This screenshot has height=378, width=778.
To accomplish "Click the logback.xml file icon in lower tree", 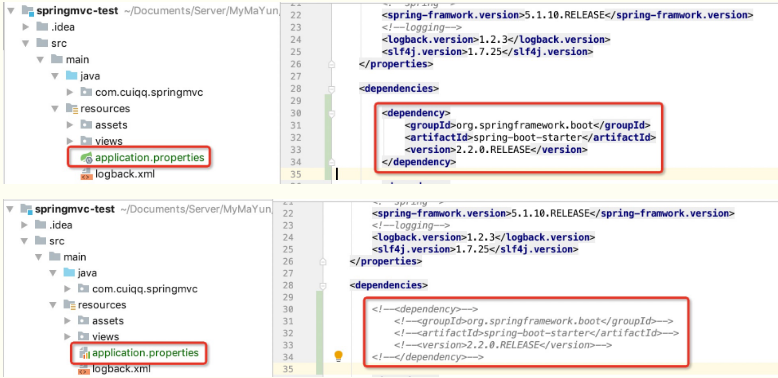I will tap(84, 369).
